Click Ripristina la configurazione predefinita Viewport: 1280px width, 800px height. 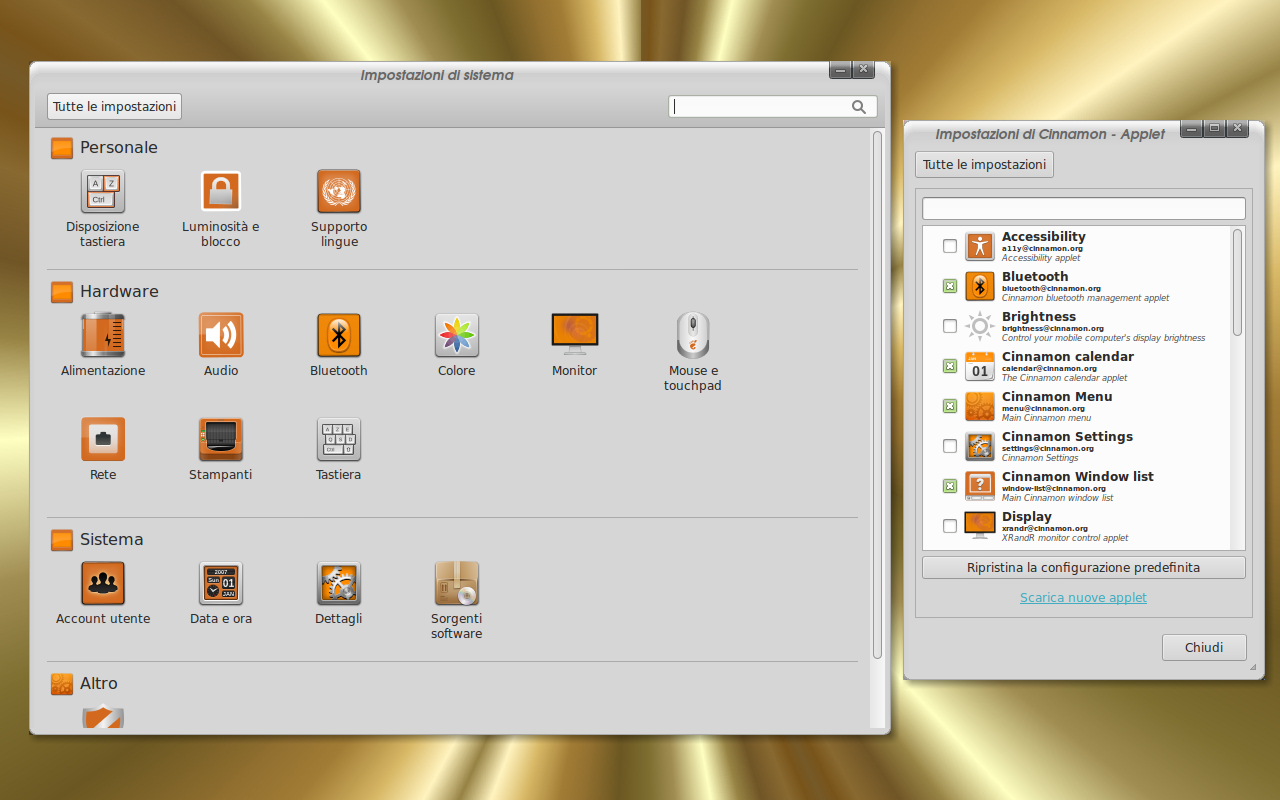(1084, 567)
